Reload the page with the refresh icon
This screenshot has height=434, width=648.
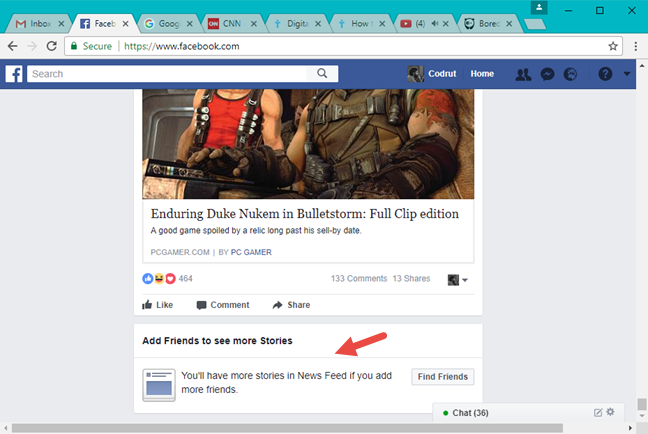pos(51,46)
